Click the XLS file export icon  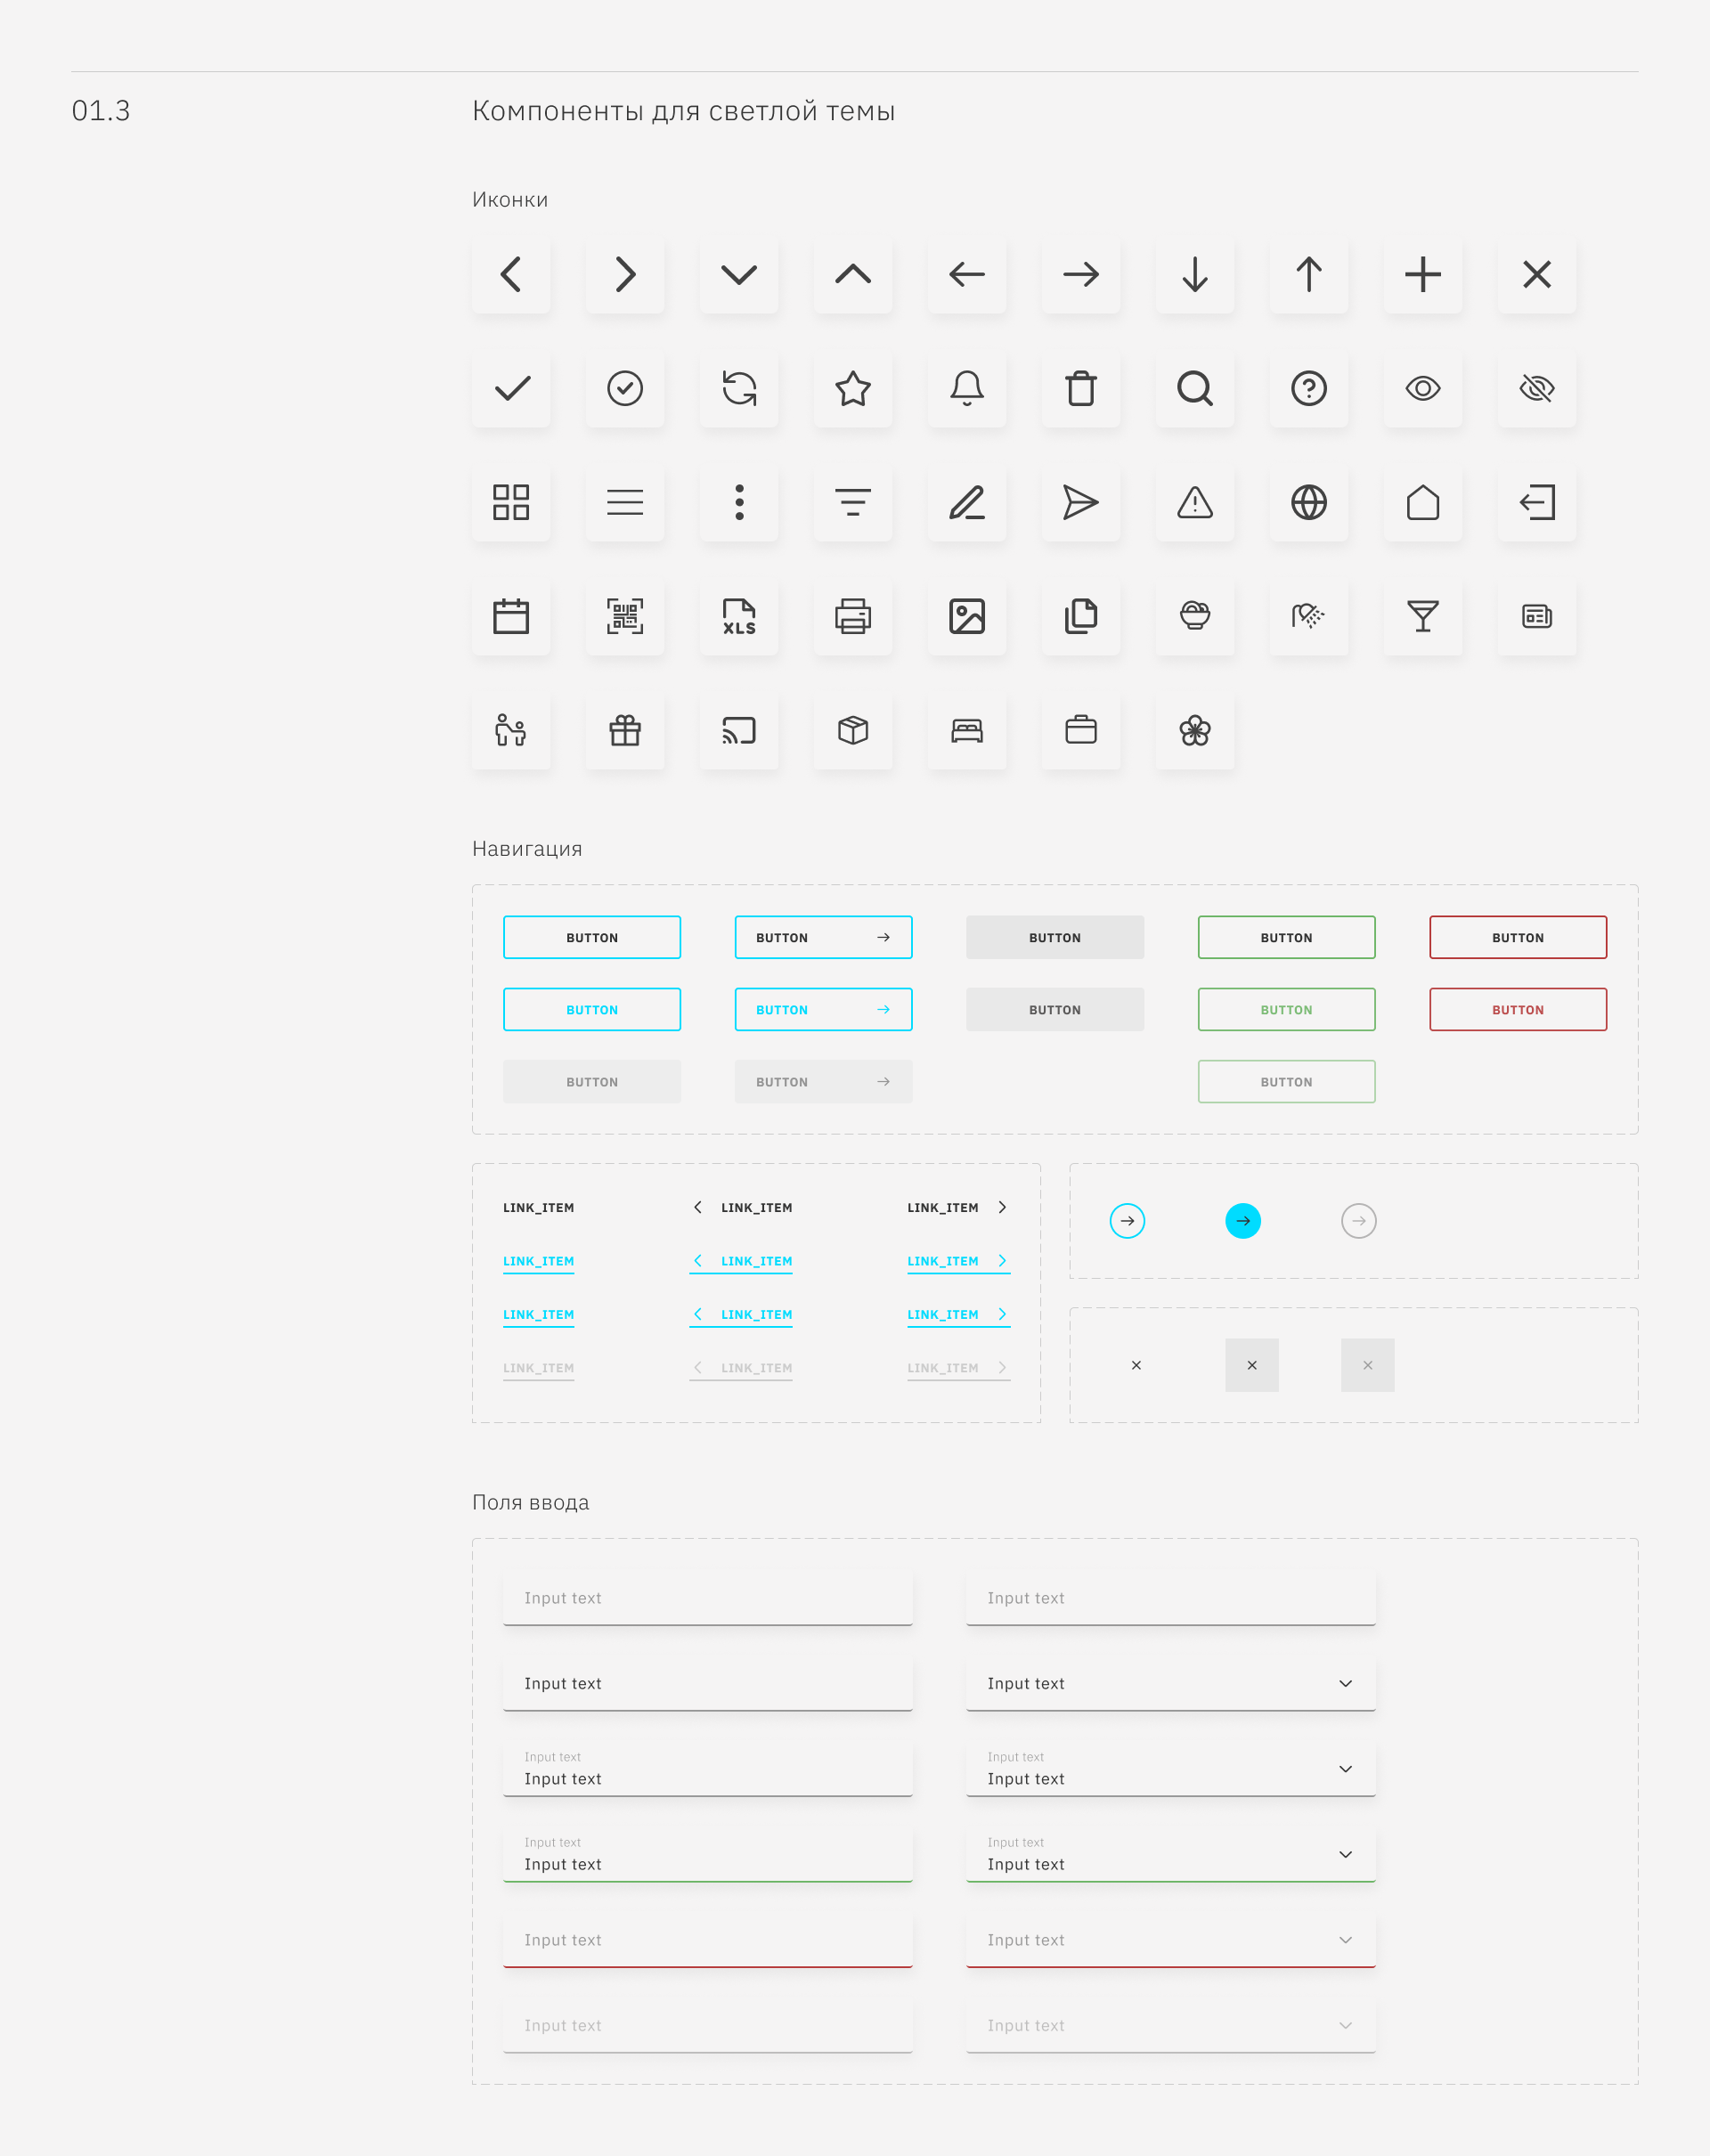tap(739, 616)
